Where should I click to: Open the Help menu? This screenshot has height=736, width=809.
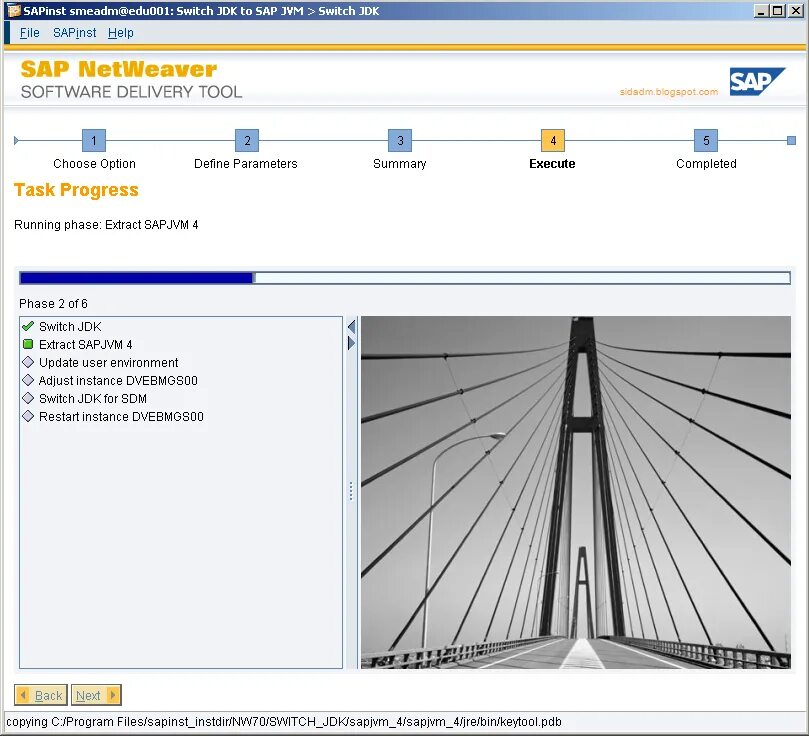121,32
